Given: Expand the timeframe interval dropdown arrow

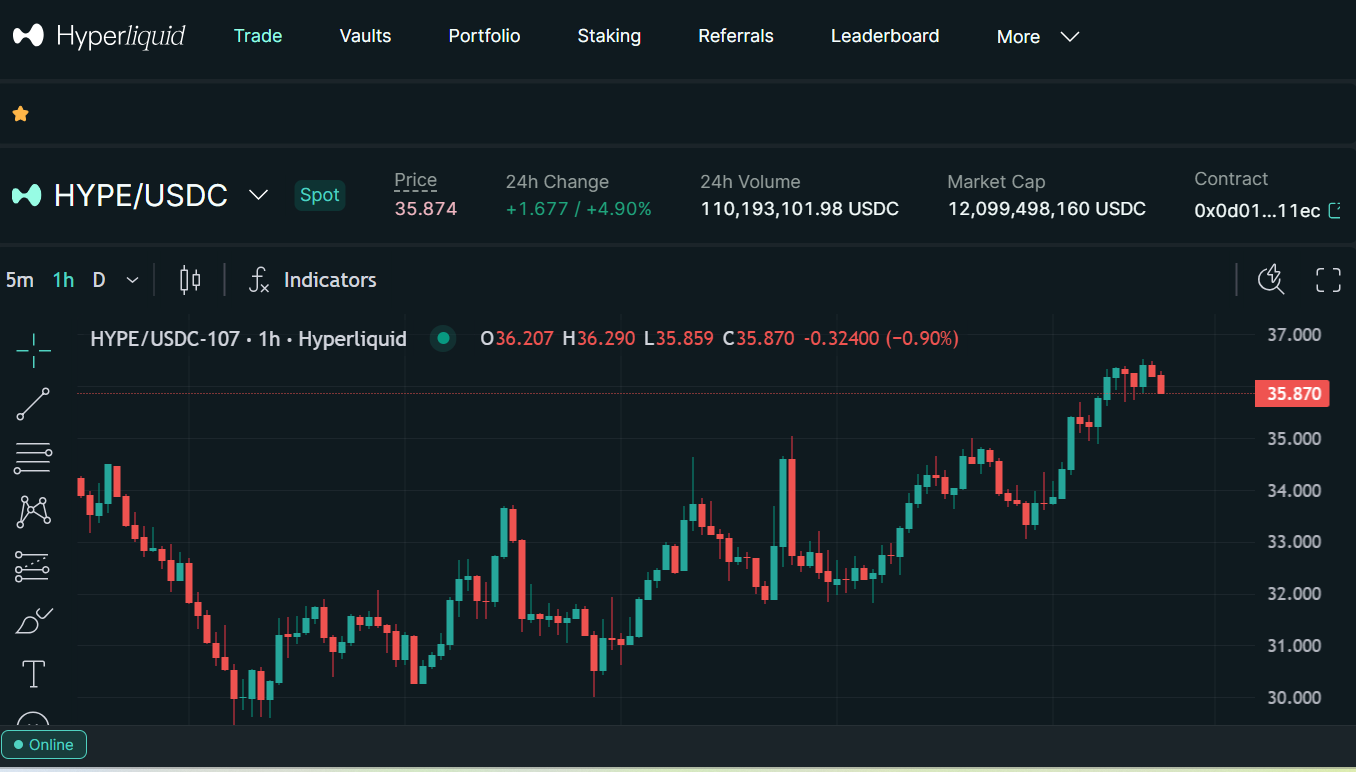Looking at the screenshot, I should click(132, 280).
